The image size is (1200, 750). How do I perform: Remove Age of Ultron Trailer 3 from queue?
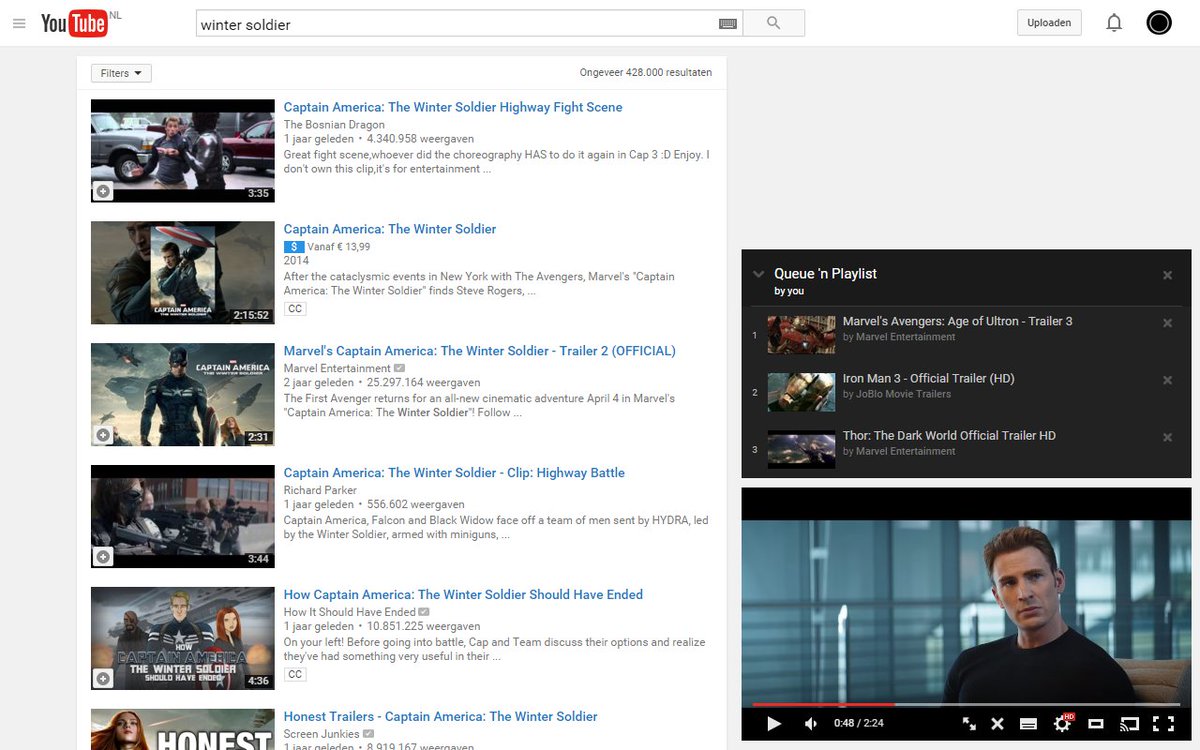click(x=1167, y=323)
